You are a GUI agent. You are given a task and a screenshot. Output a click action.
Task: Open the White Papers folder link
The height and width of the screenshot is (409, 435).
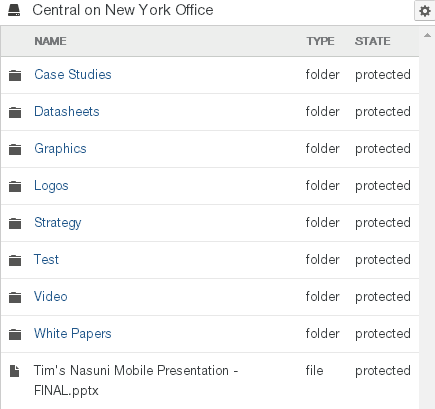73,333
